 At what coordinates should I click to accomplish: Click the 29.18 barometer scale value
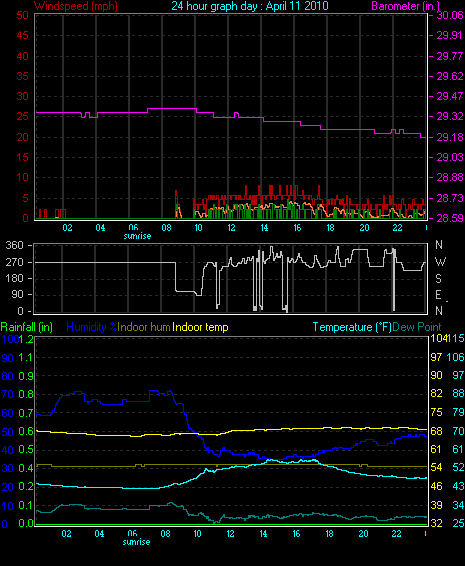pyautogui.click(x=450, y=137)
